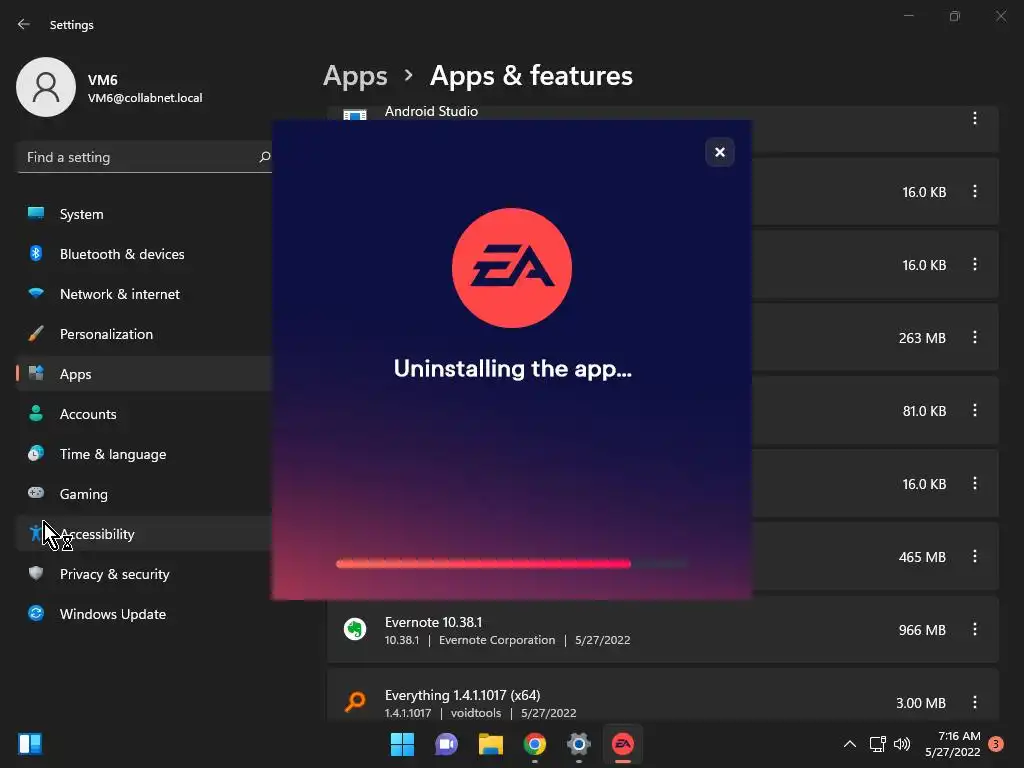The height and width of the screenshot is (768, 1024).
Task: Click the EA logo in uninstaller
Action: [x=512, y=268]
